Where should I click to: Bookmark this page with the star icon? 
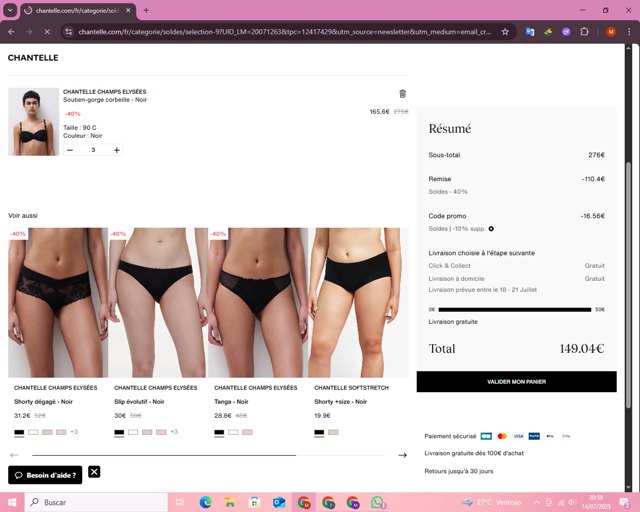coord(505,31)
